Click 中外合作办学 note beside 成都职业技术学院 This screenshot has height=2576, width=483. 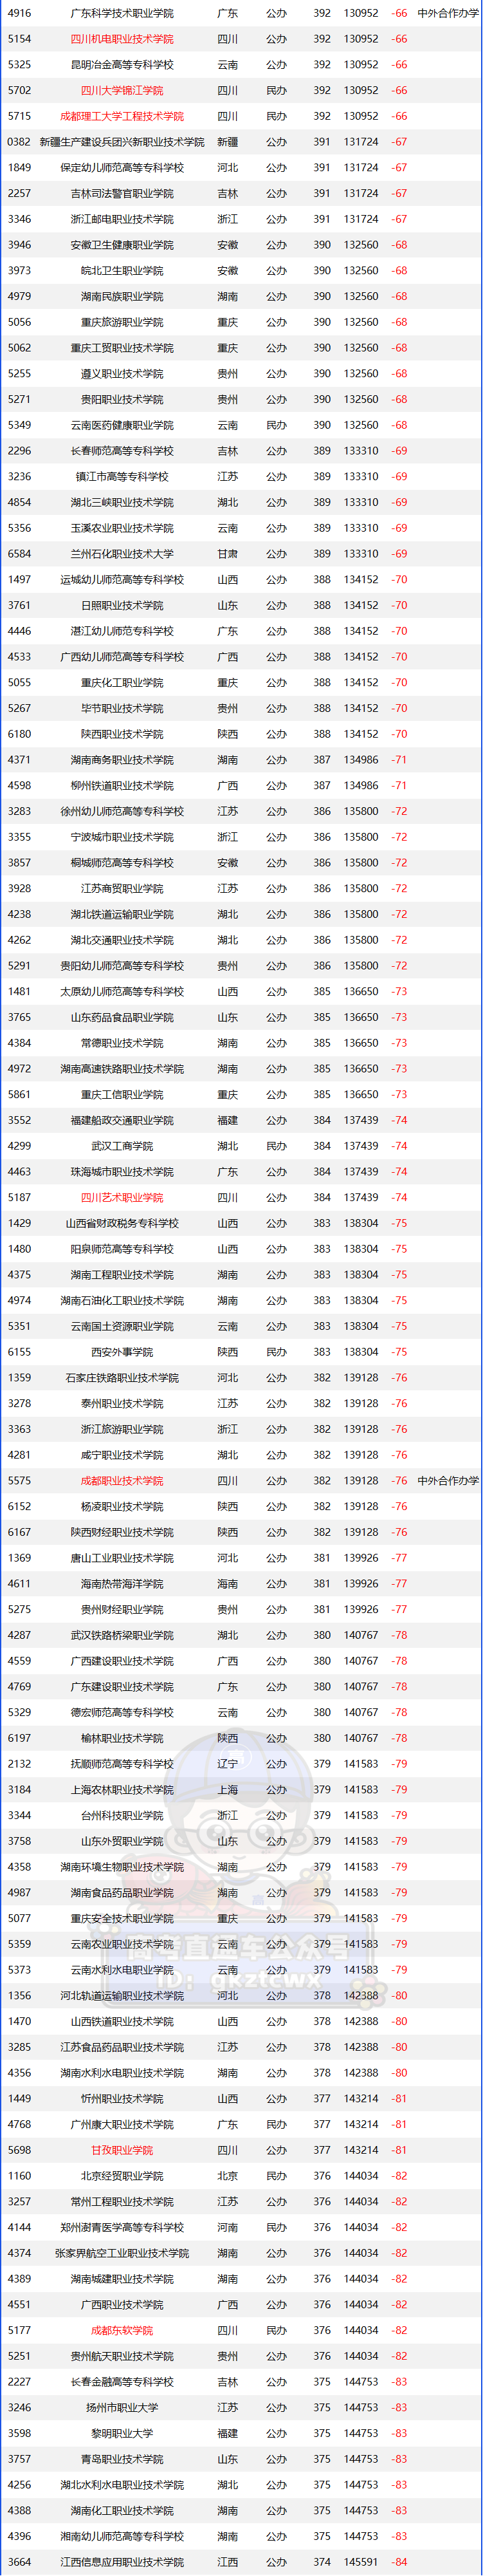[448, 1480]
